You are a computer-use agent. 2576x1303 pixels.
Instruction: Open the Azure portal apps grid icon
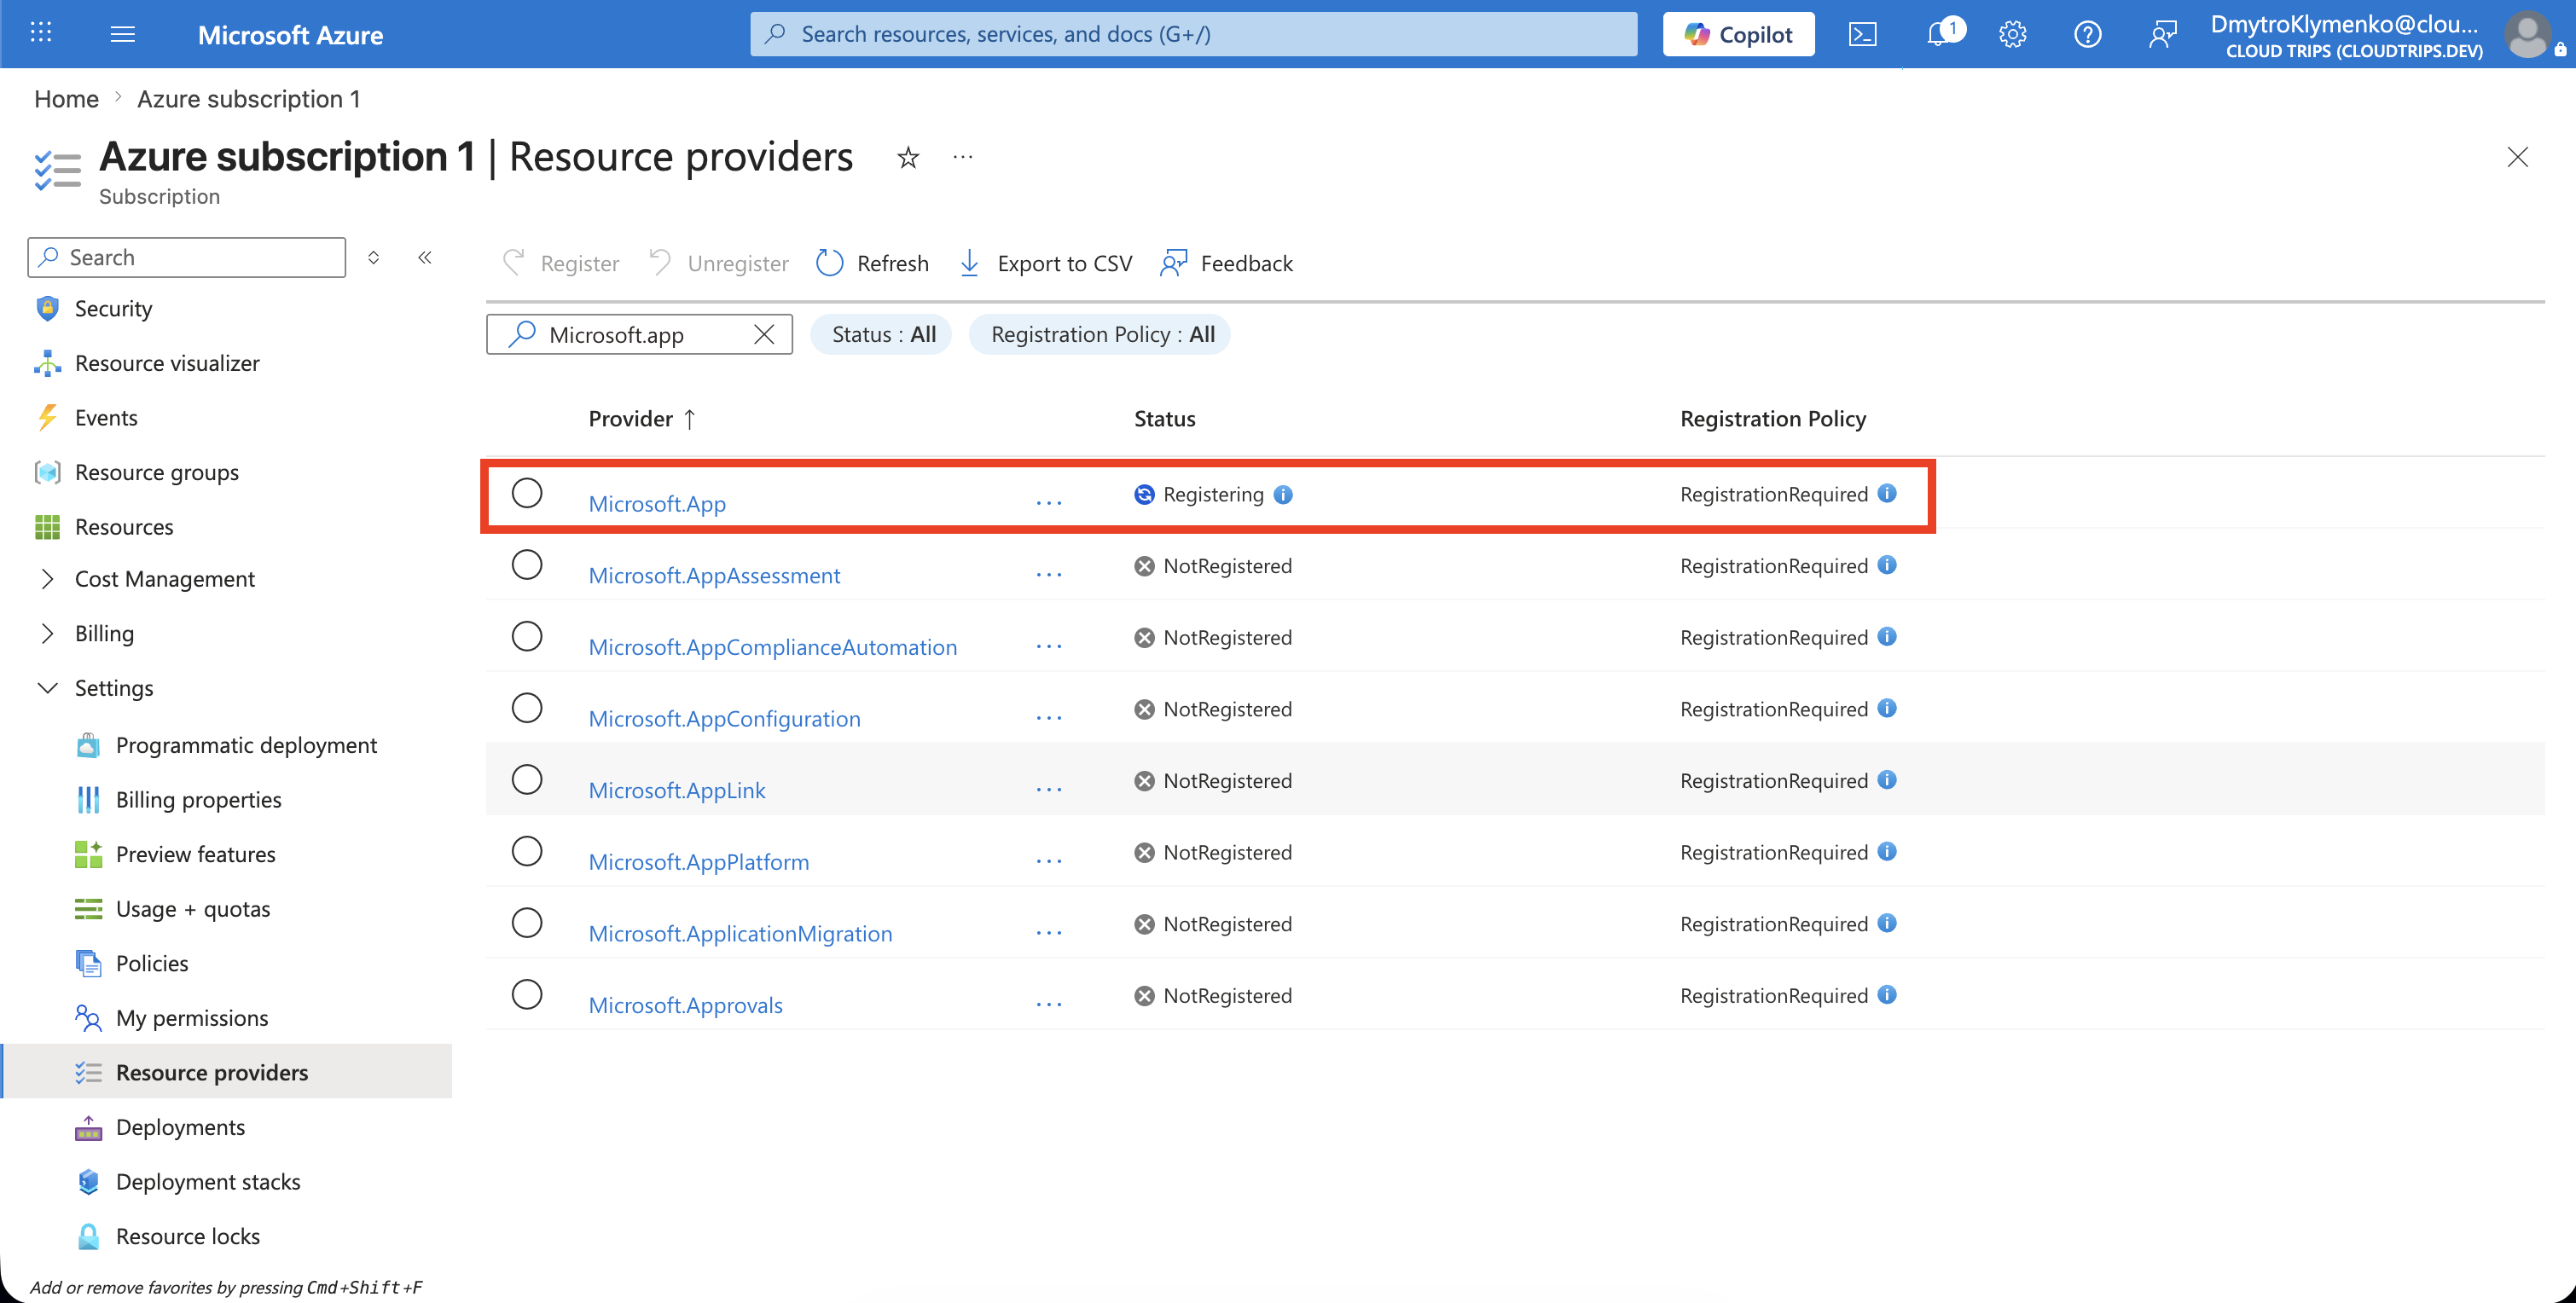tap(41, 33)
